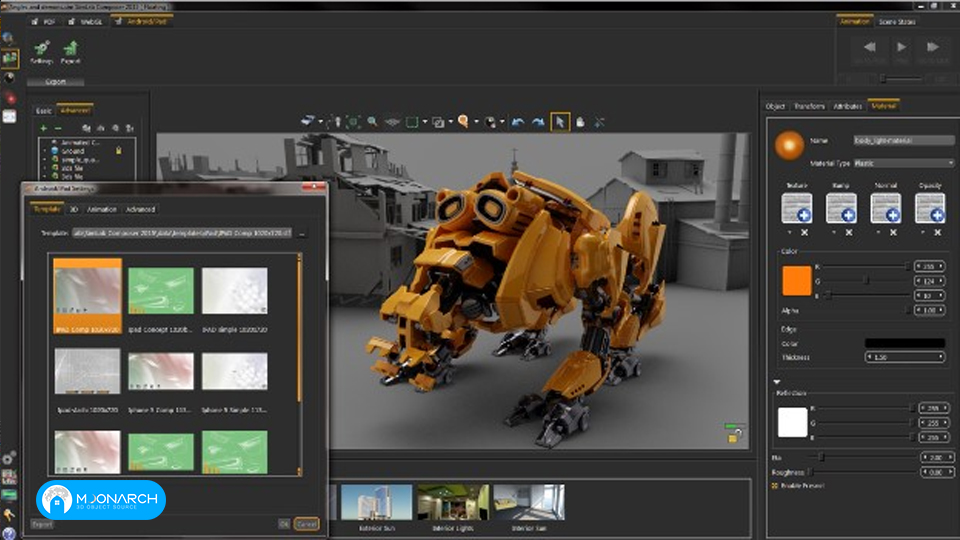Click the Cancel button in settings dialog
This screenshot has width=960, height=540.
[307, 524]
